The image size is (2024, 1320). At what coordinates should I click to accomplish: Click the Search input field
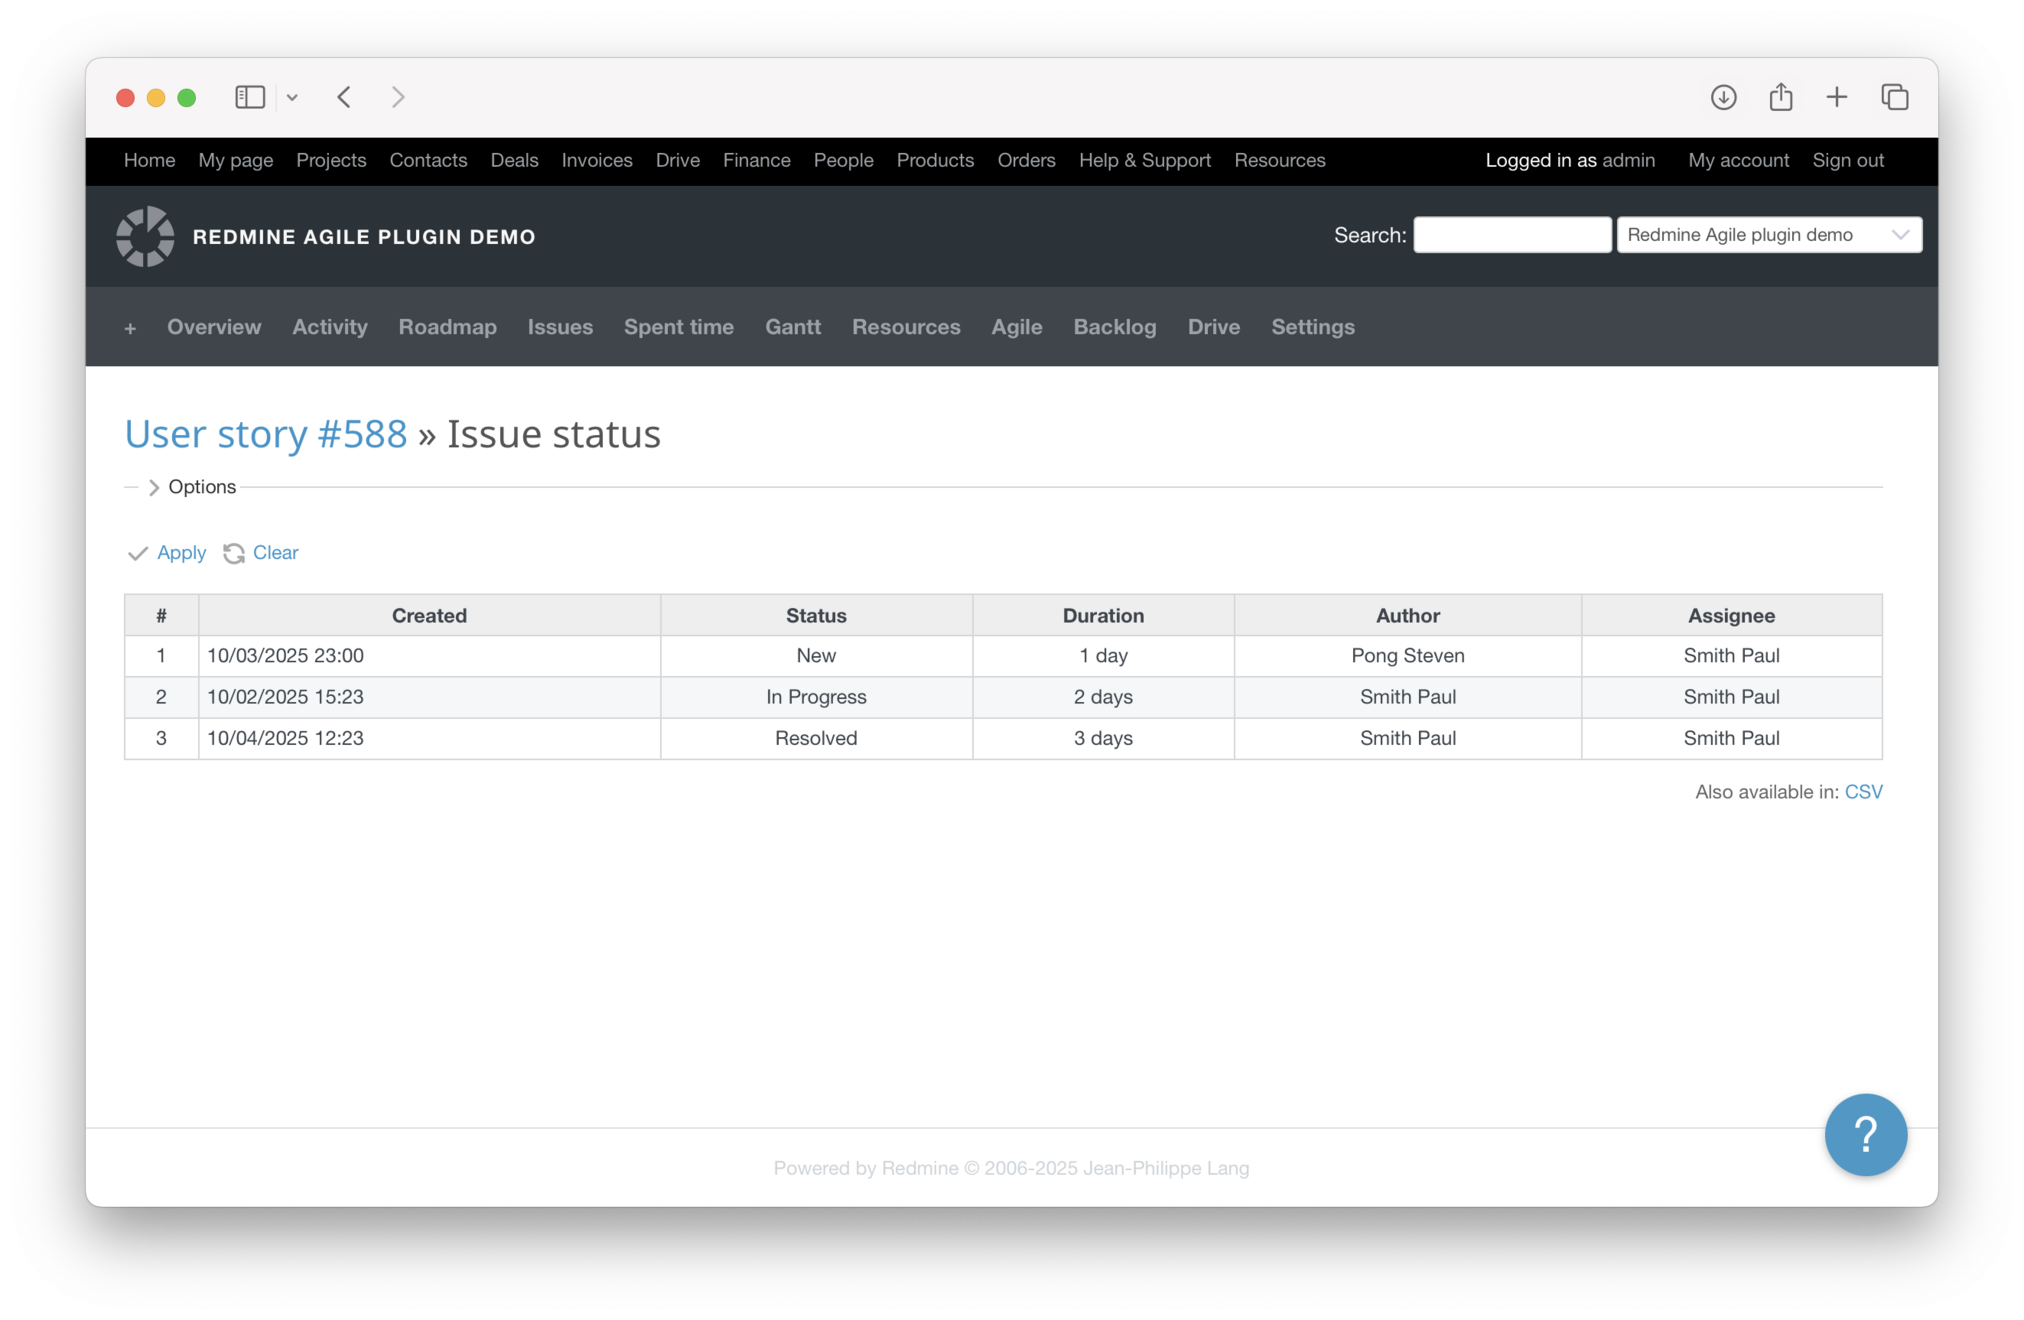1511,235
